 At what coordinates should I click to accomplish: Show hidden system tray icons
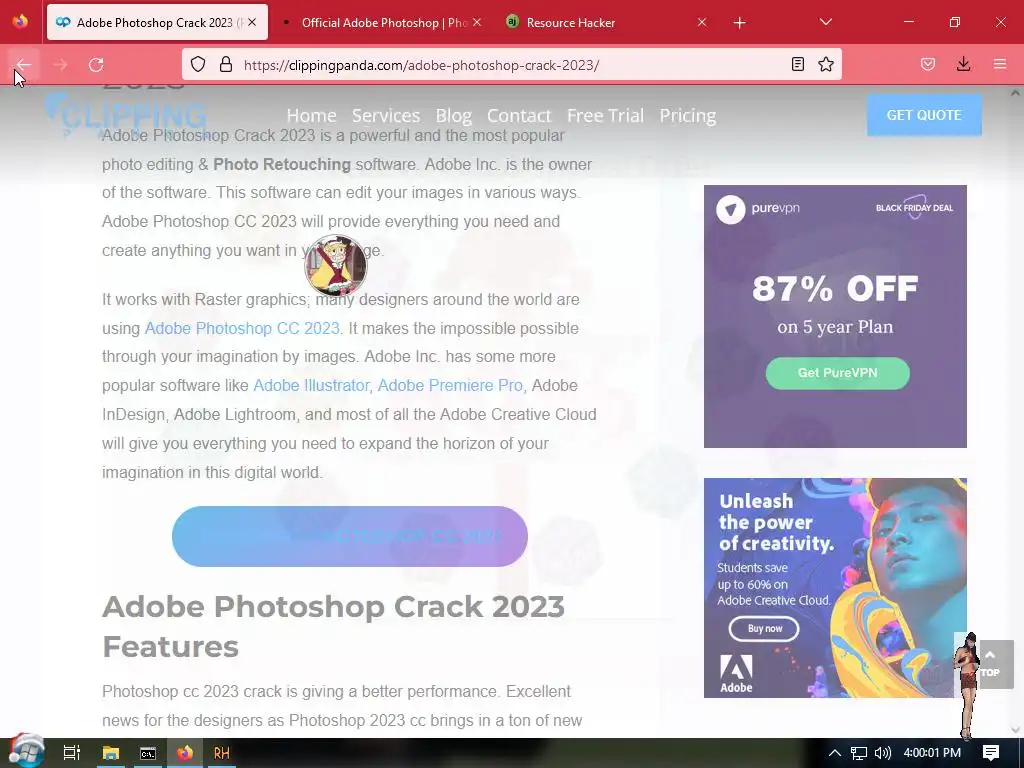point(835,753)
